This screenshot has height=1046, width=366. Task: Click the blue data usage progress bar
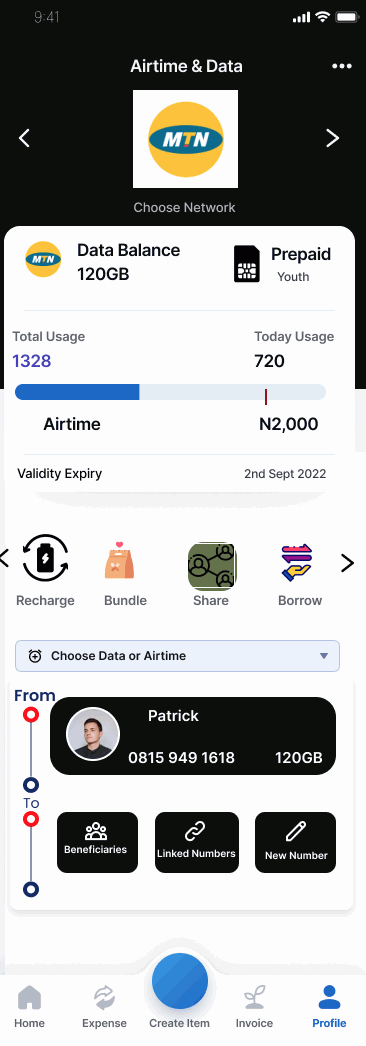coord(77,392)
